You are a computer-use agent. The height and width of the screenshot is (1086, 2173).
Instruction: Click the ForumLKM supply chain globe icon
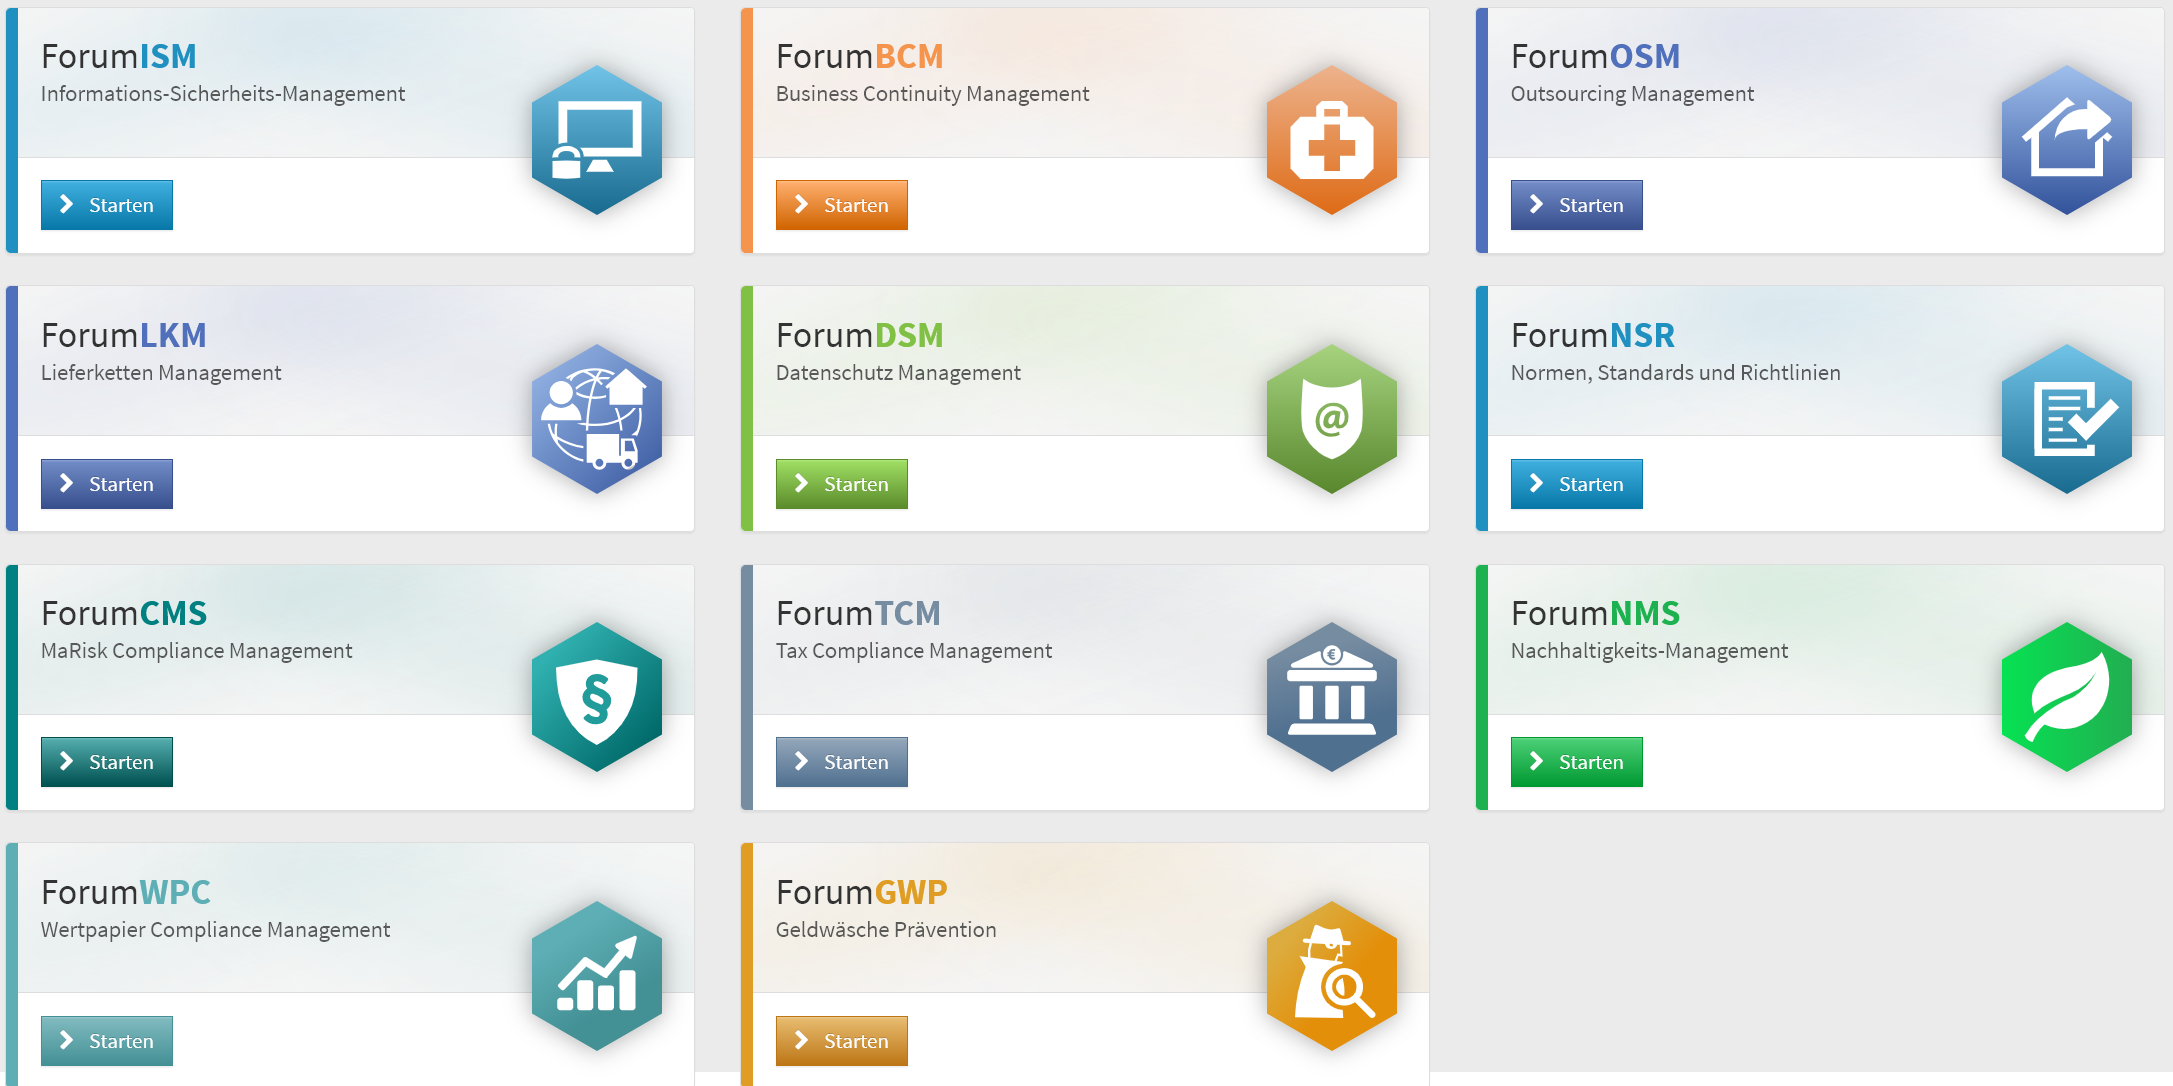point(597,419)
